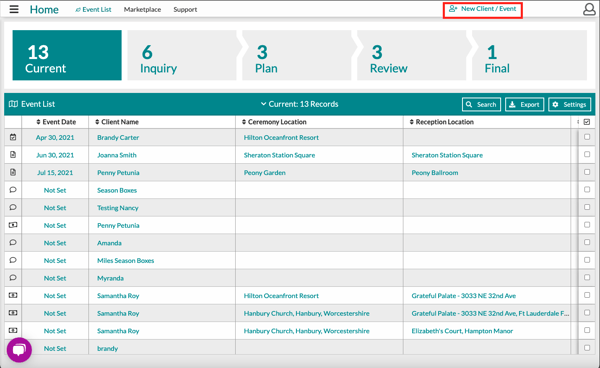This screenshot has width=600, height=368.
Task: Check the box for Brandy Carter's event
Action: (x=587, y=137)
